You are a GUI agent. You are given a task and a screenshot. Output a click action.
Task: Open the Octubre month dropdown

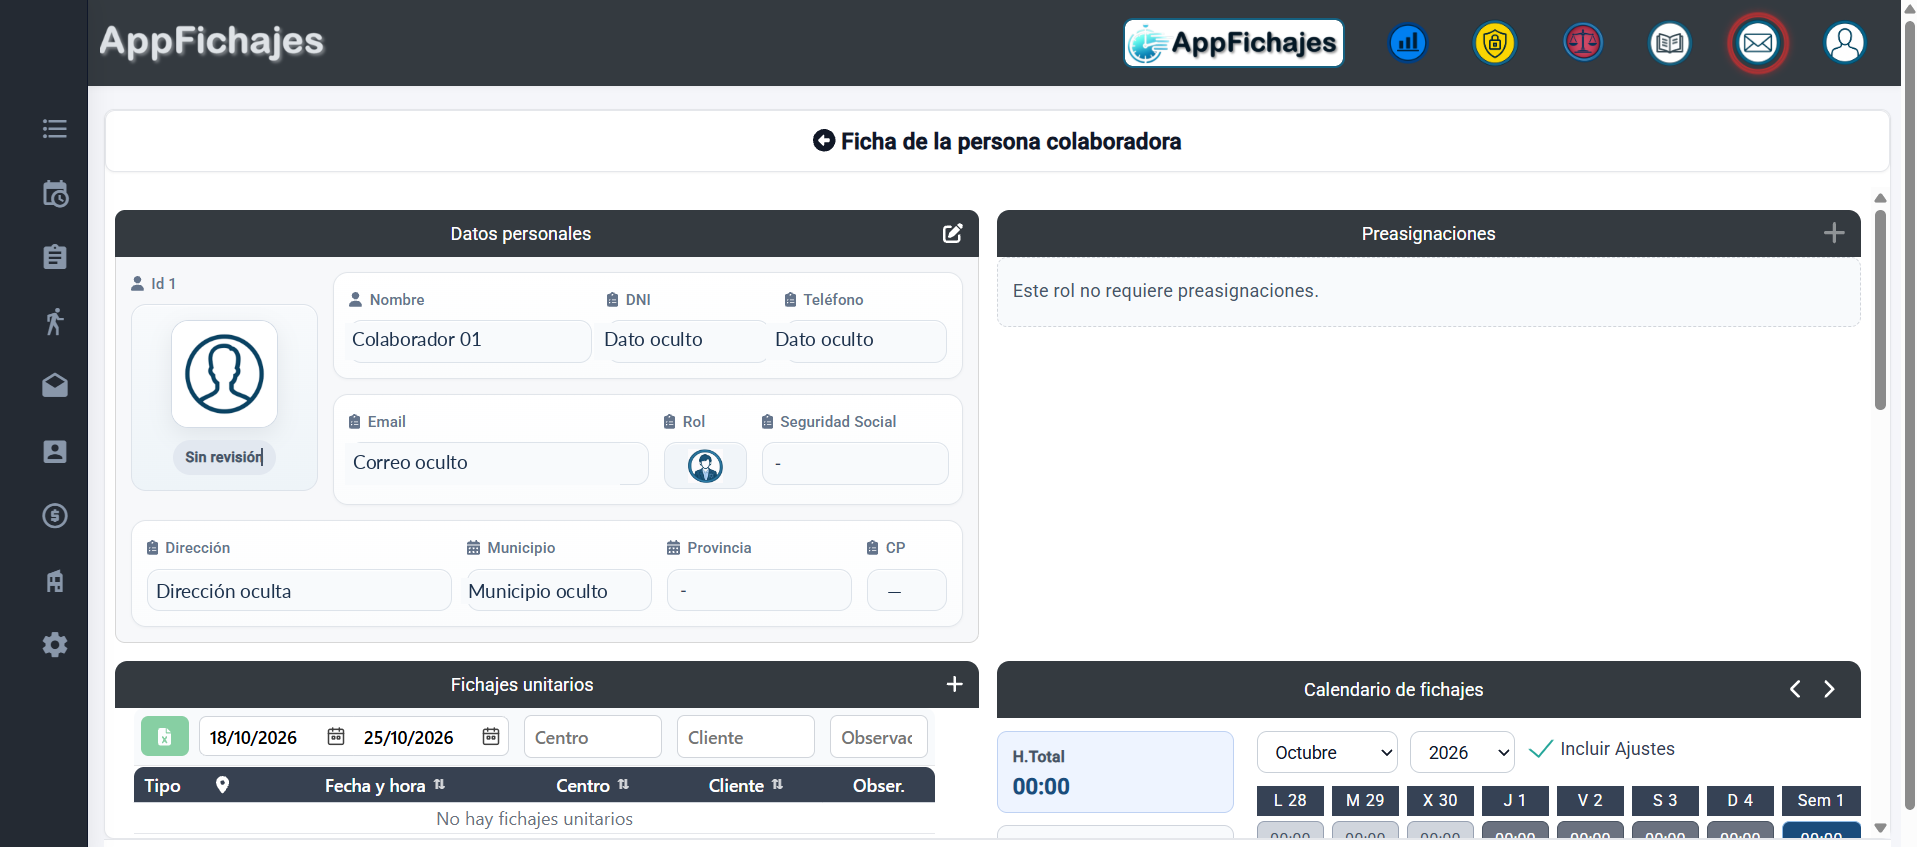point(1327,753)
